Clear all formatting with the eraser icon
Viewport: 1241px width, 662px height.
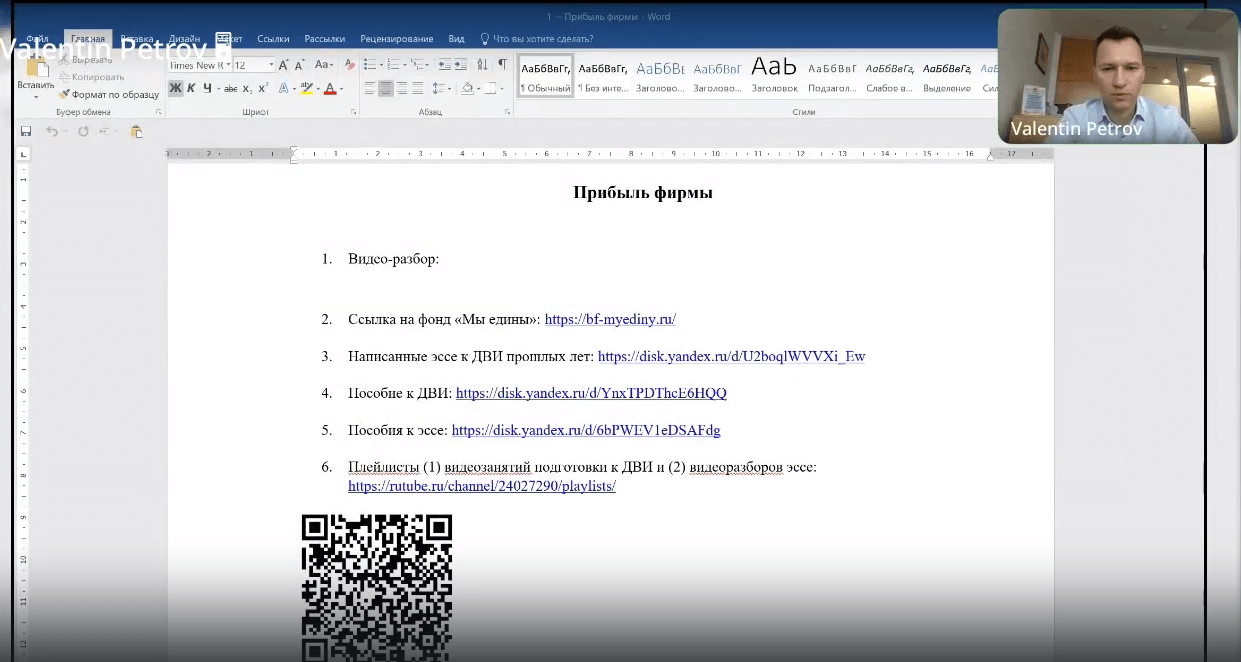[350, 65]
